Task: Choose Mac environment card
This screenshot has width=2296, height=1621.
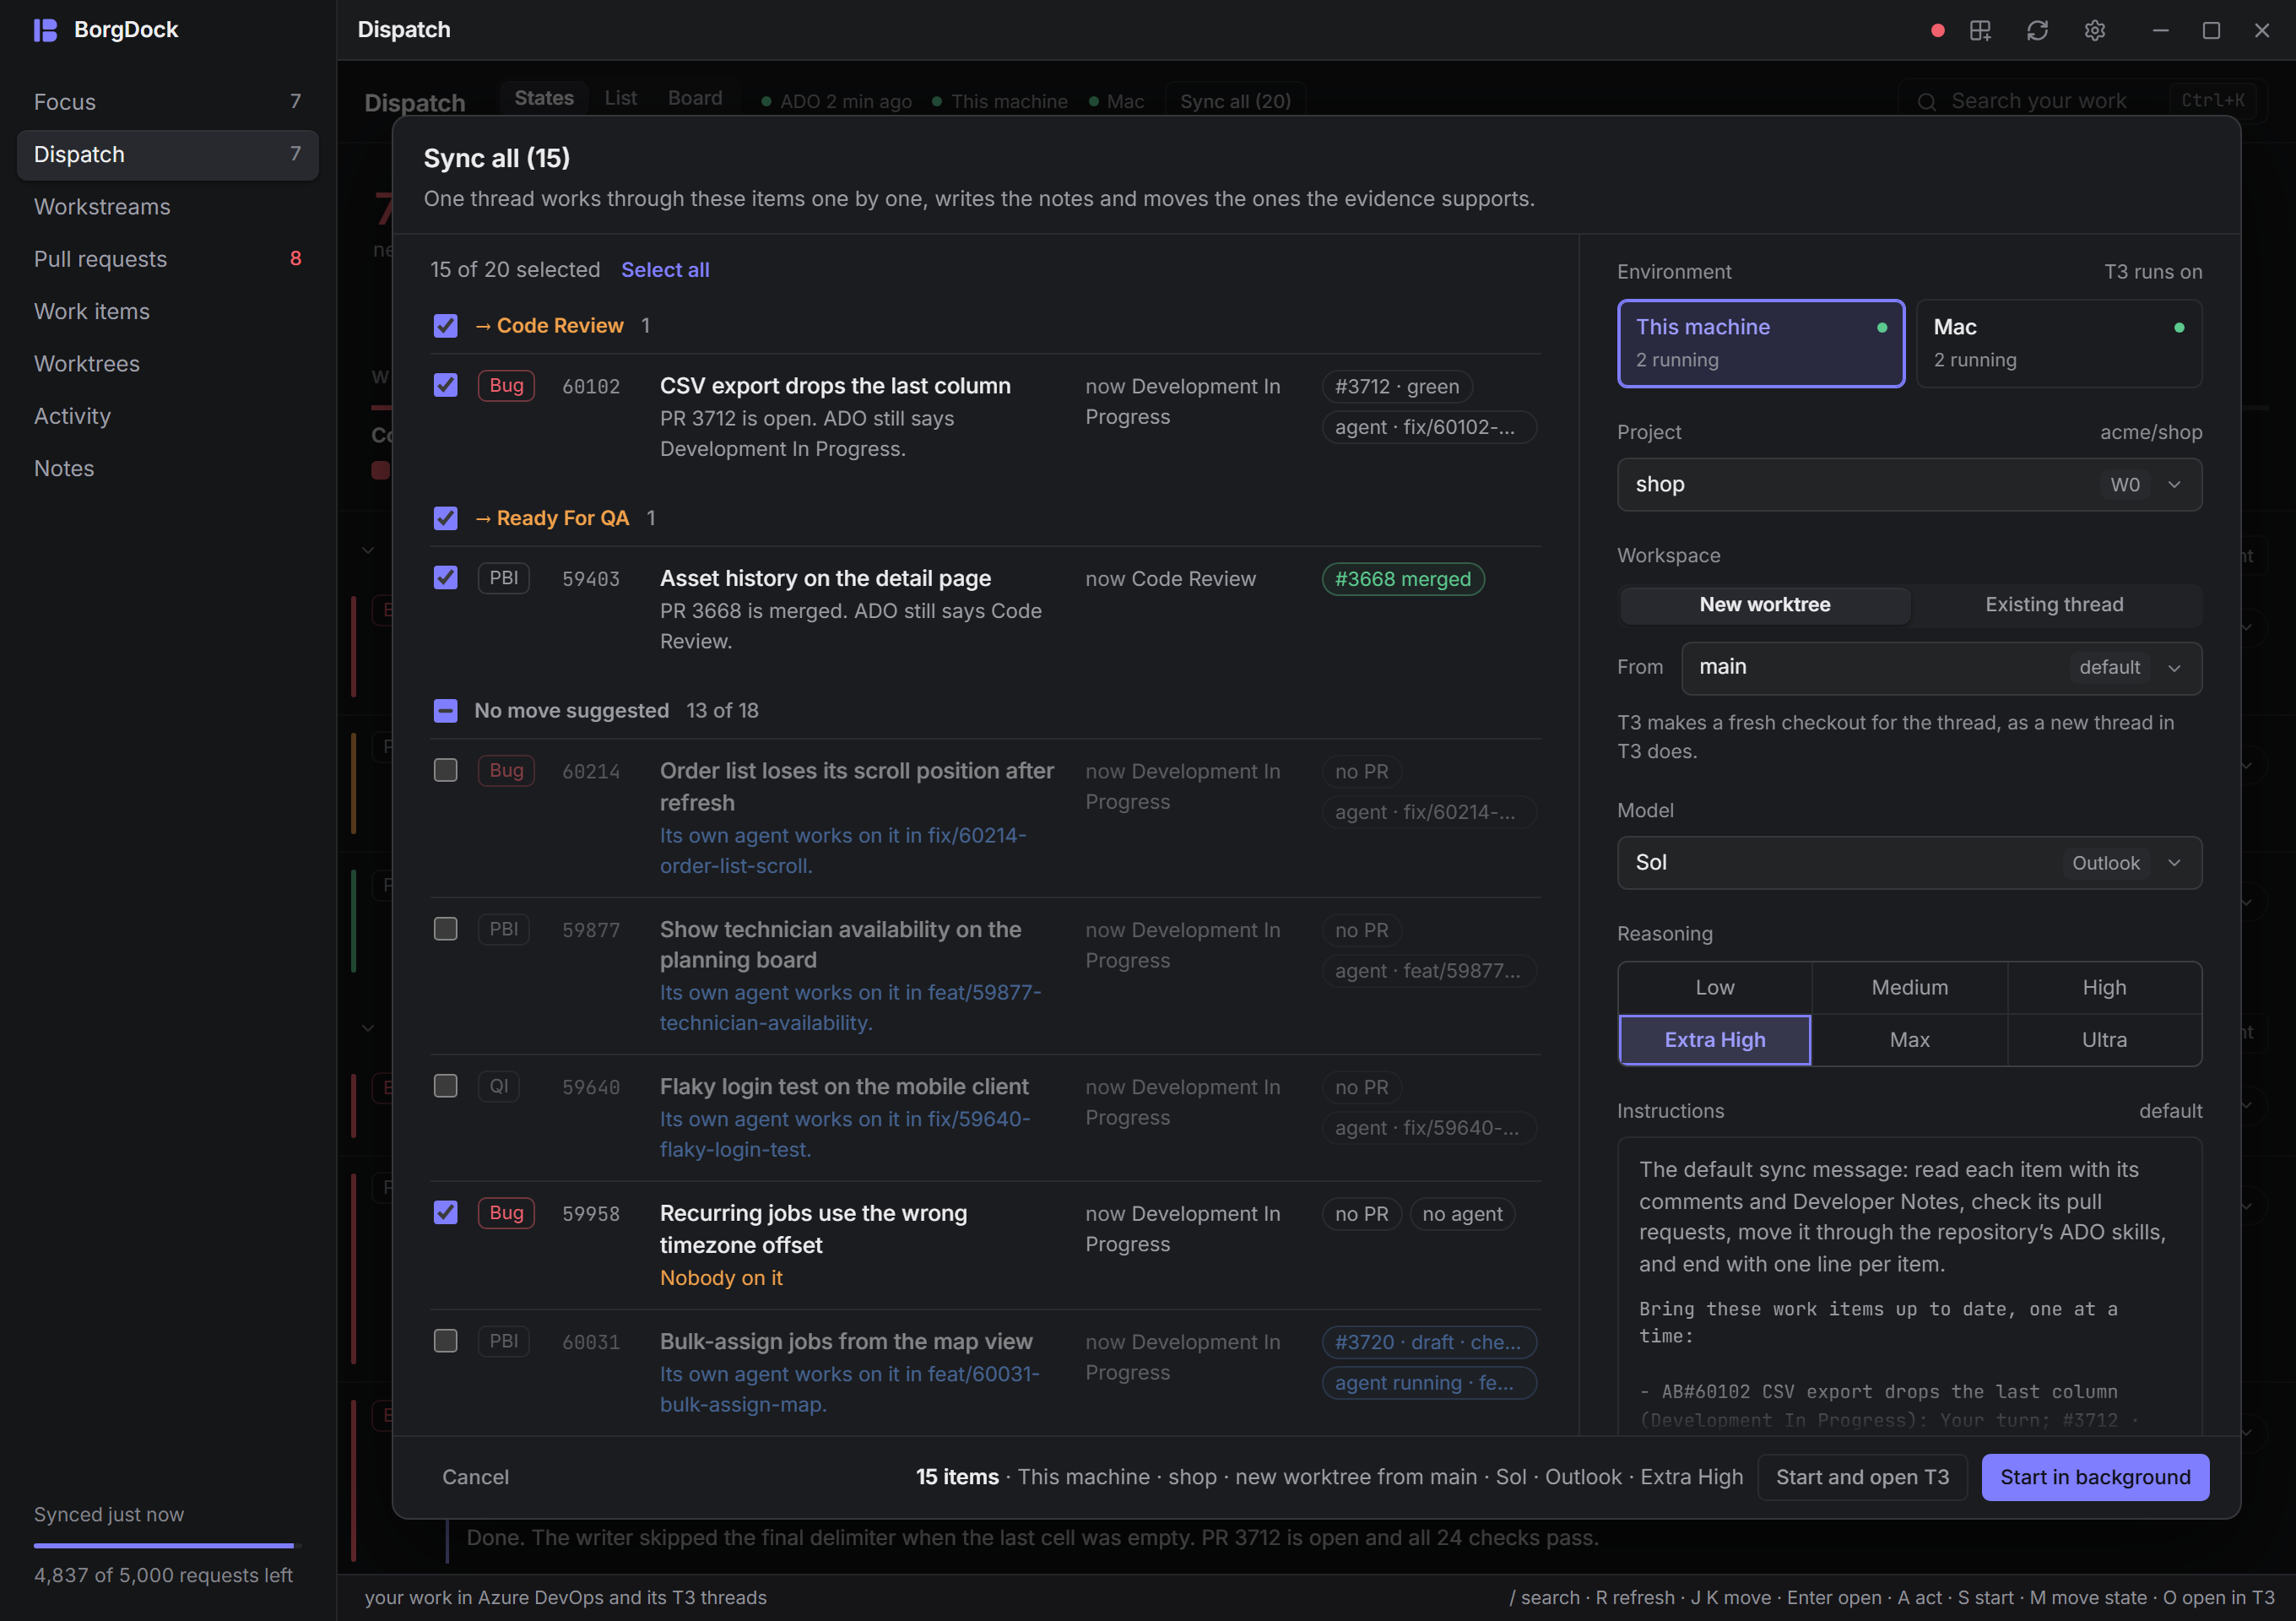Action: [2059, 343]
